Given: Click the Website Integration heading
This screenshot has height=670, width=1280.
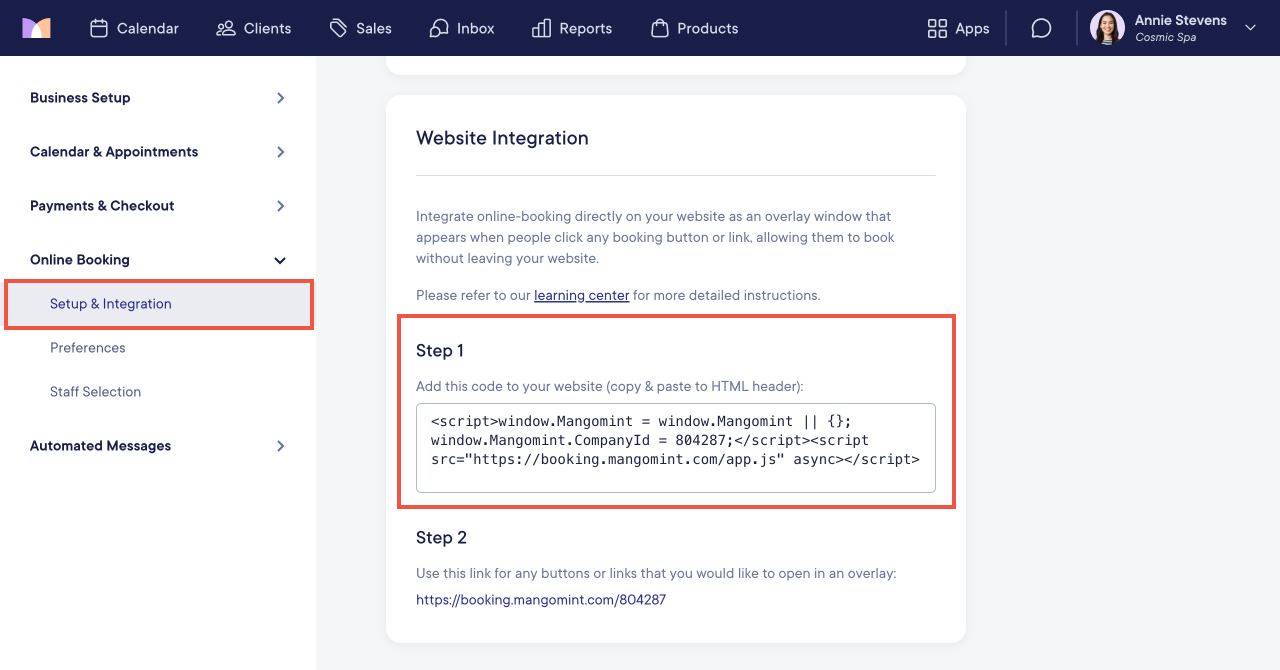Looking at the screenshot, I should point(502,138).
